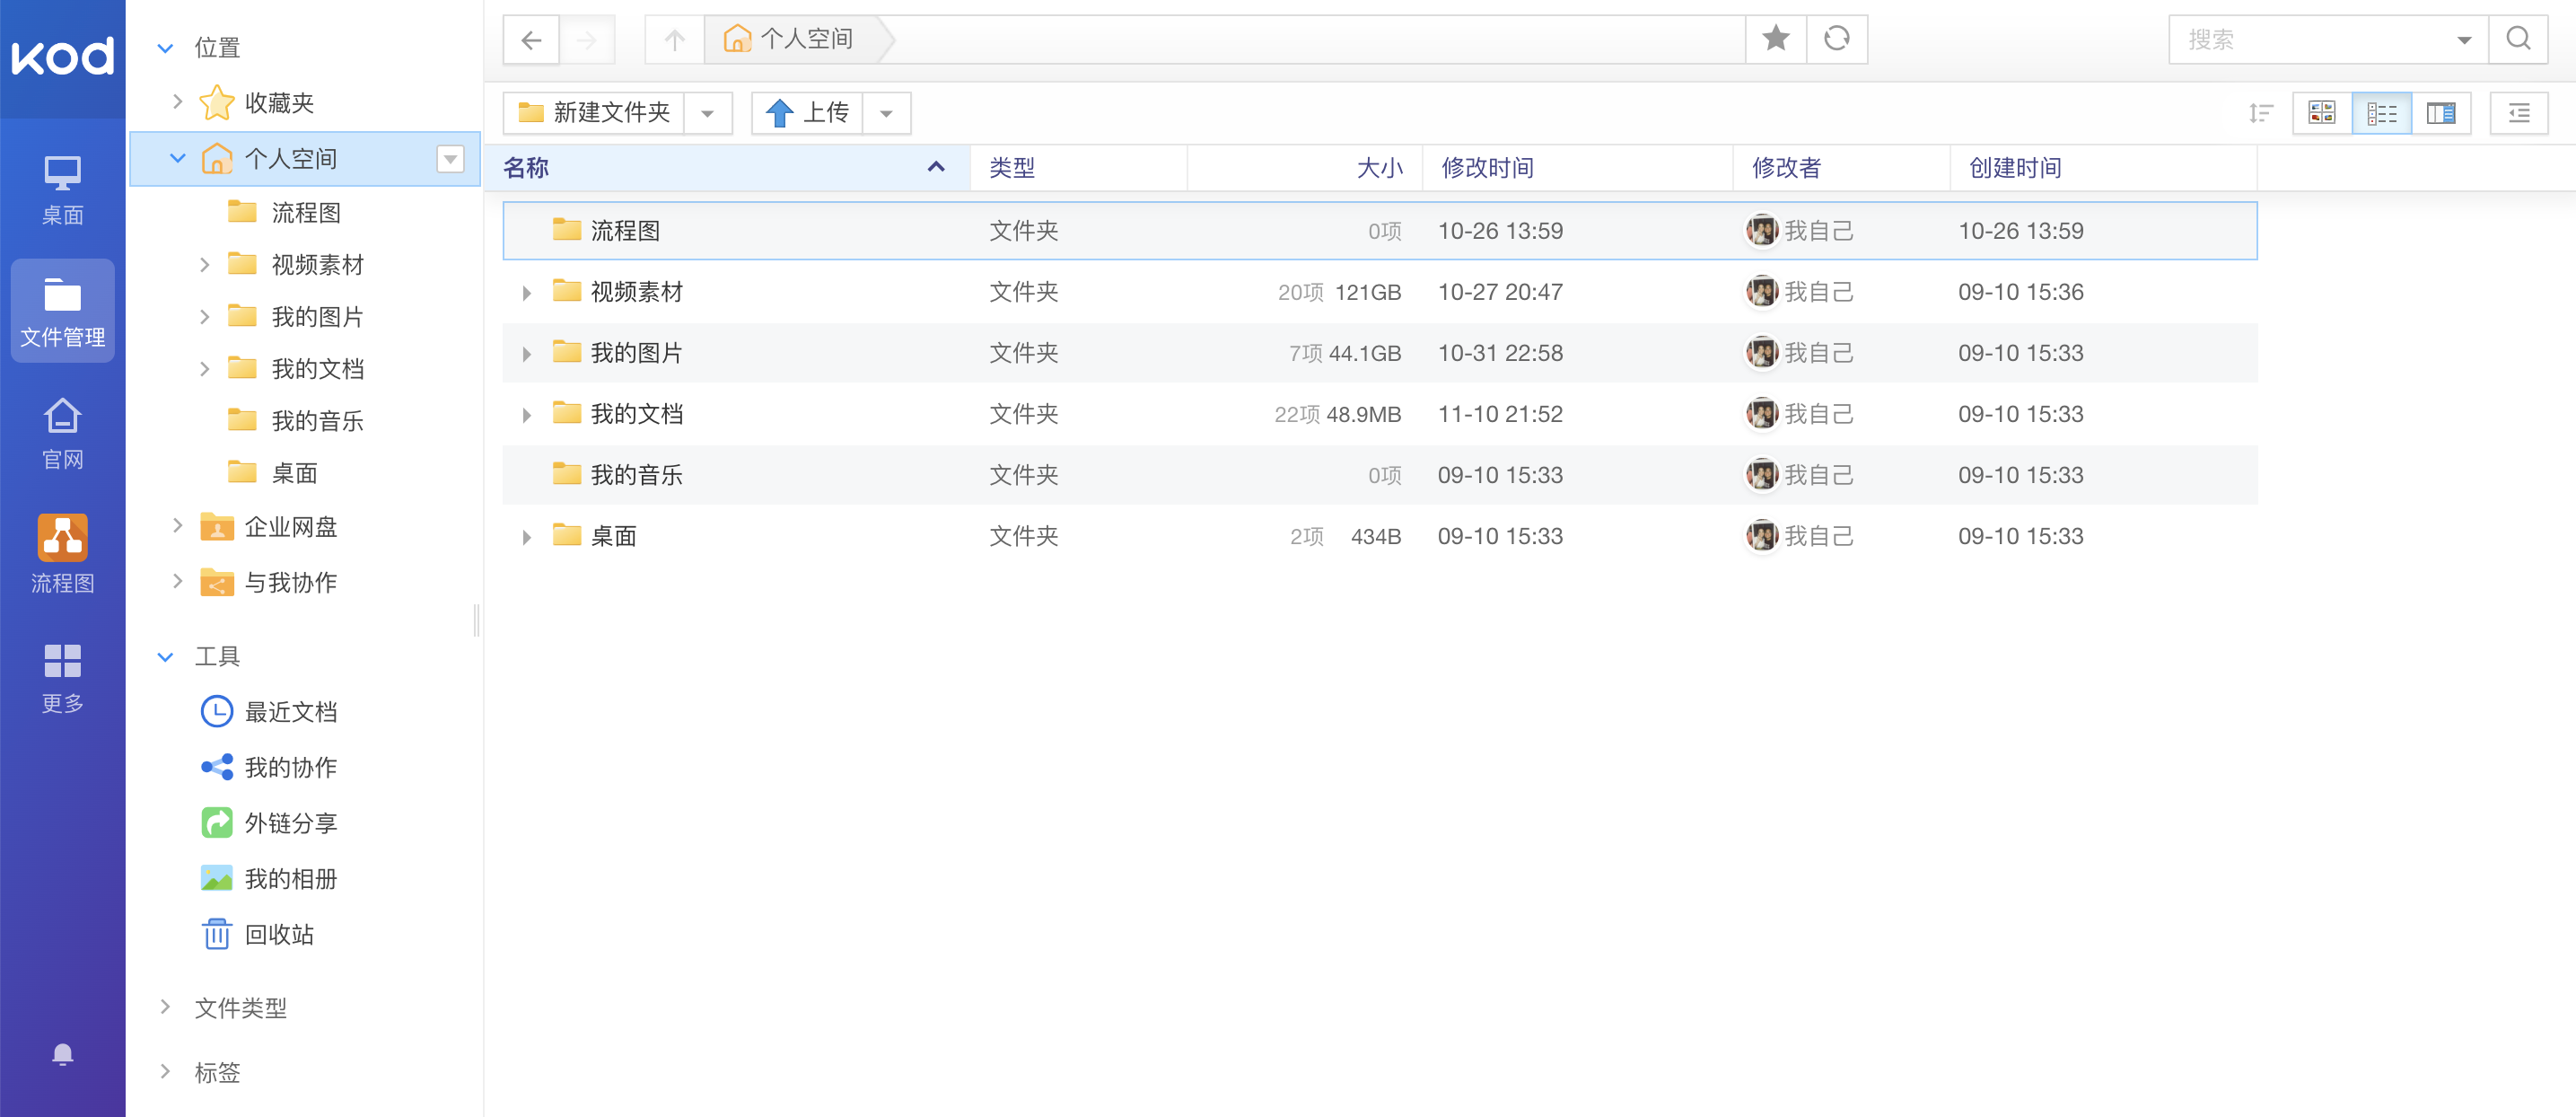Click the search magnifier button
2576x1117 pixels.
coord(2518,39)
